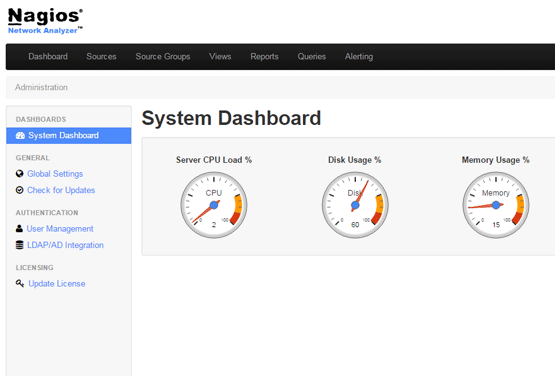Click the Server CPU Load gauge
Viewport: 555px width, 376px height.
(x=214, y=205)
